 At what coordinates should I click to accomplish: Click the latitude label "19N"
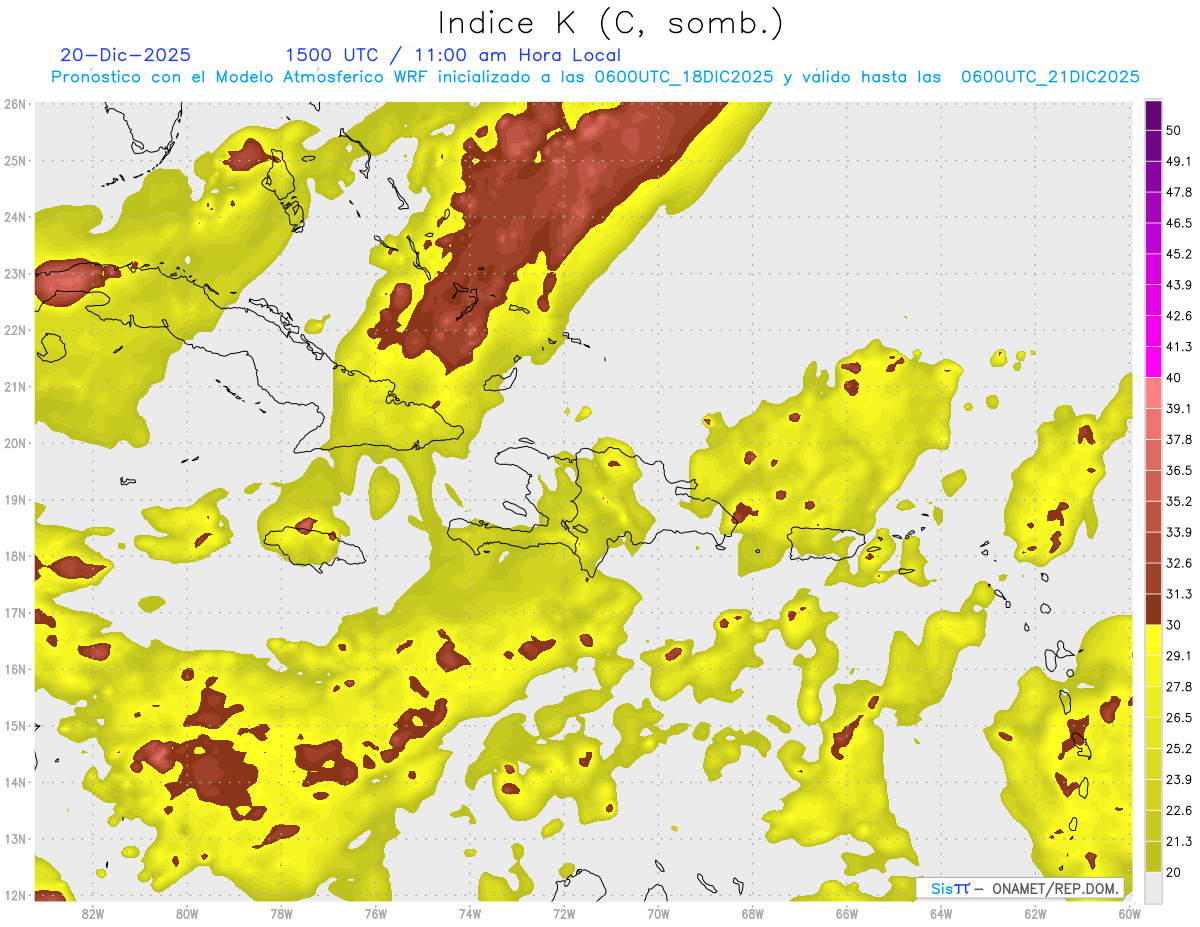[15, 500]
